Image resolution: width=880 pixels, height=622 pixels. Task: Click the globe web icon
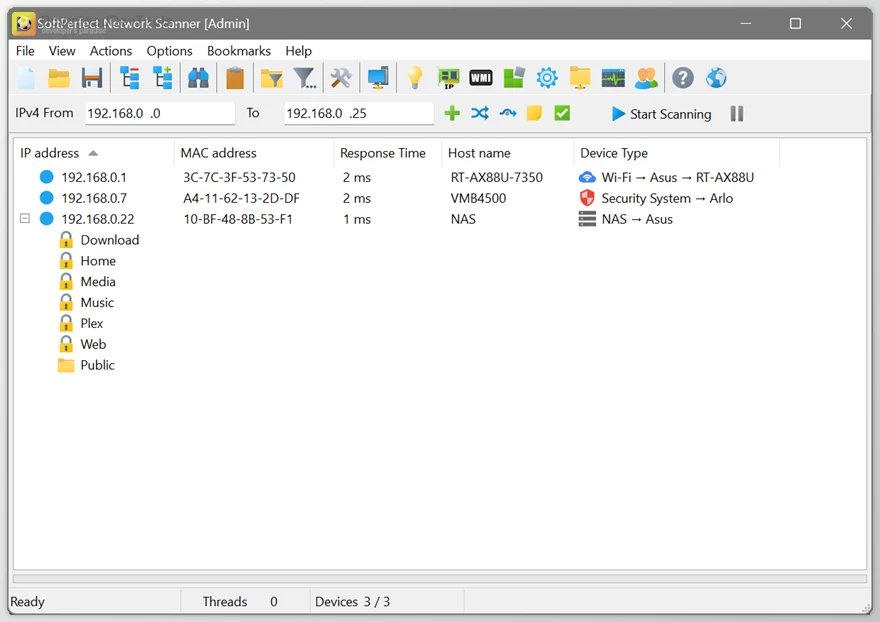point(716,78)
